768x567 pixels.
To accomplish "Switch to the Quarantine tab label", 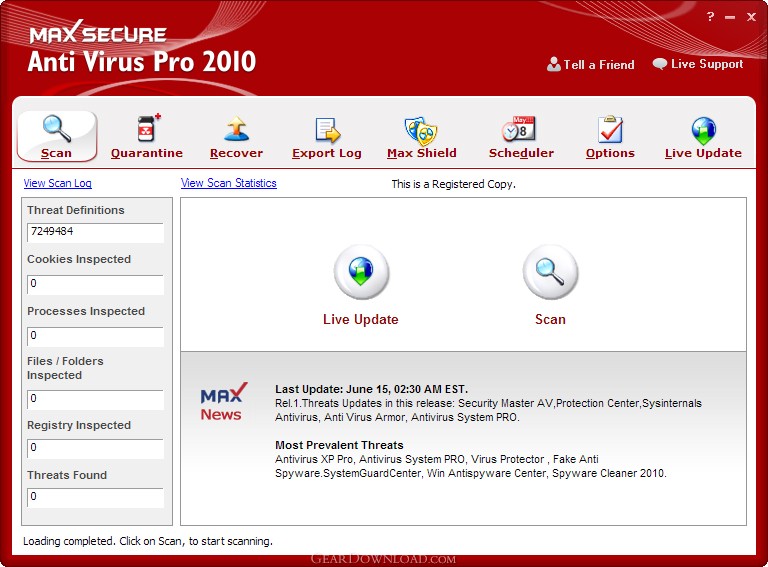I will tap(147, 153).
